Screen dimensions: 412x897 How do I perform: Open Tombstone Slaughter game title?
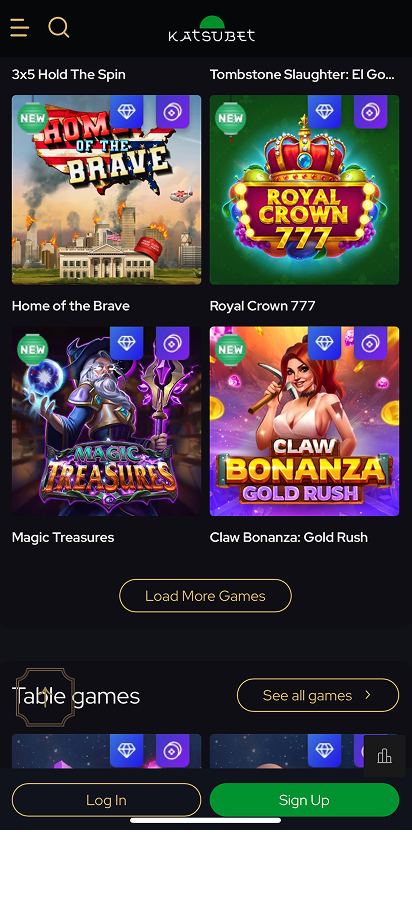[302, 74]
